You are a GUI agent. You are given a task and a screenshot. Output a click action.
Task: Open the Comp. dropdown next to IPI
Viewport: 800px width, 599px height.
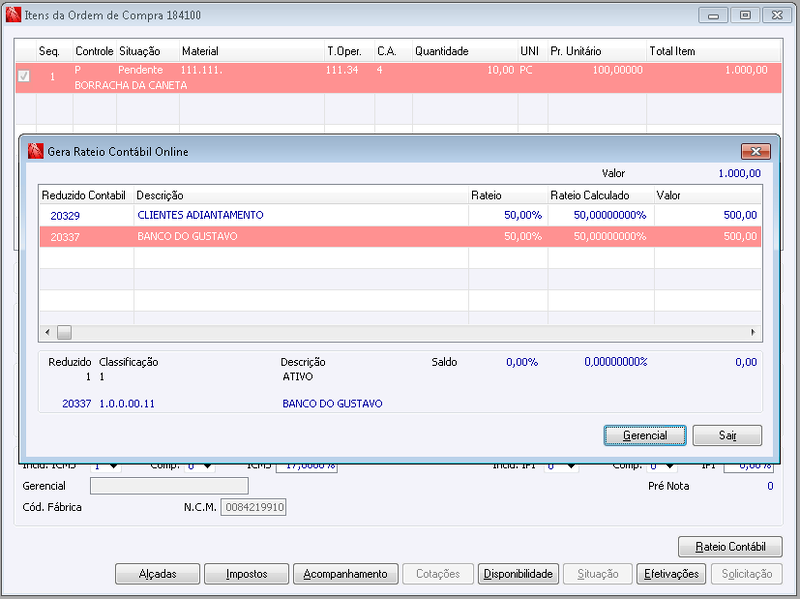669,466
